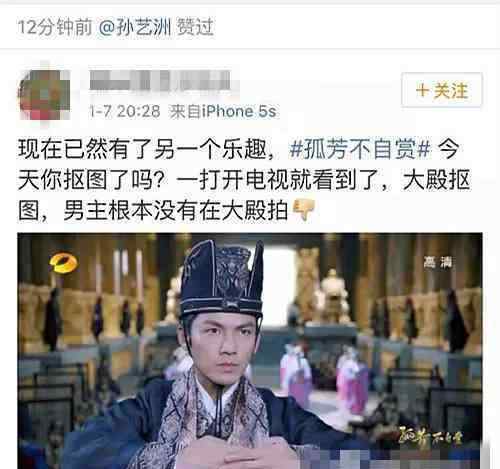Click the black official hat in the image

tap(222, 279)
